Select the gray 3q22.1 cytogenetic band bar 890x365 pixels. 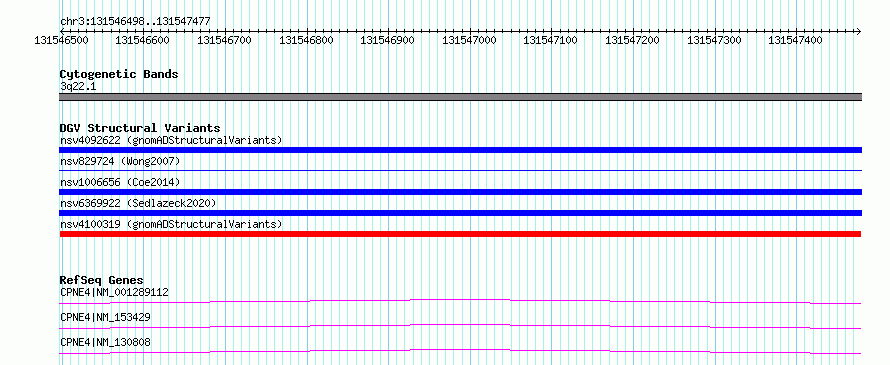pyautogui.click(x=460, y=97)
